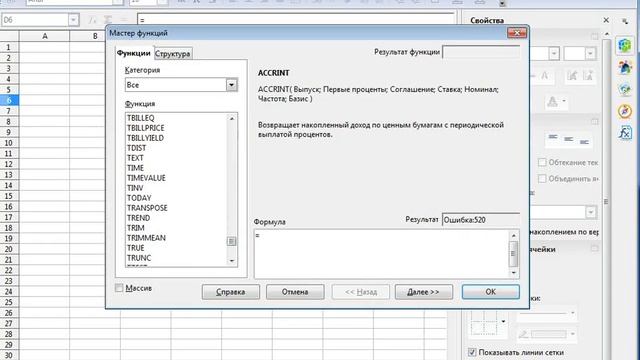Enable Объединить ячейки checkbox
Image resolution: width=640 pixels, height=360 pixels.
(x=542, y=178)
